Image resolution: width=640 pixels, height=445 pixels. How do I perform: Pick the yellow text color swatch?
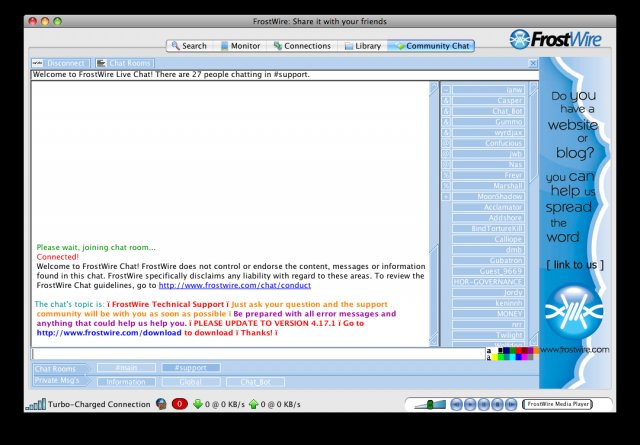[495, 357]
